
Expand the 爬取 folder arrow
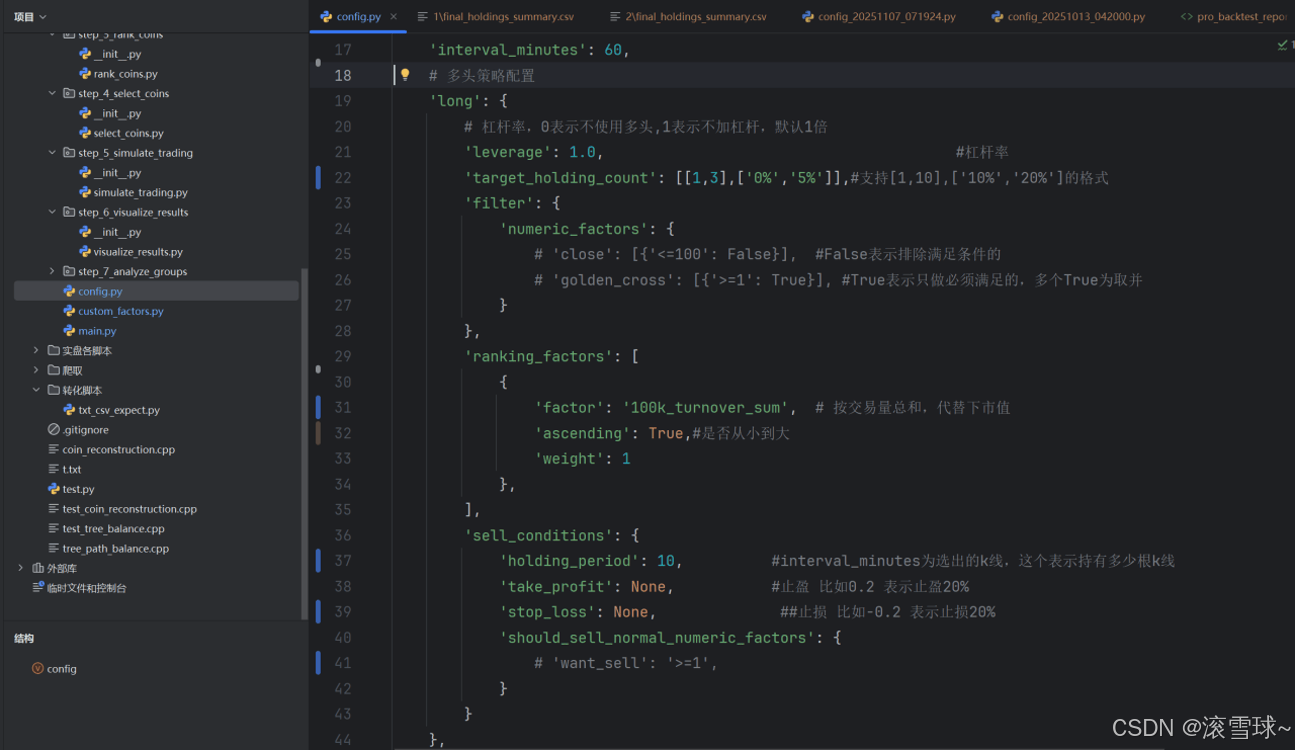click(x=37, y=370)
